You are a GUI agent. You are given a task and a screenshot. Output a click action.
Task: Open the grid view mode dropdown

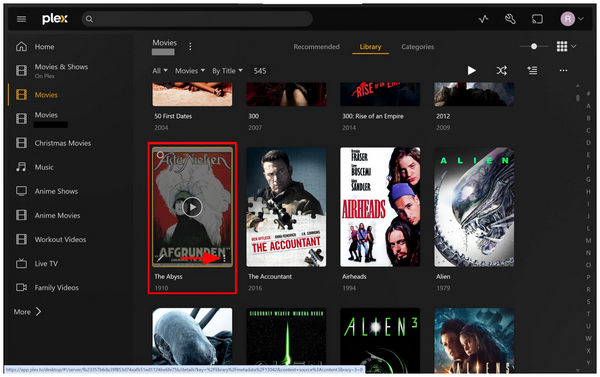(566, 46)
